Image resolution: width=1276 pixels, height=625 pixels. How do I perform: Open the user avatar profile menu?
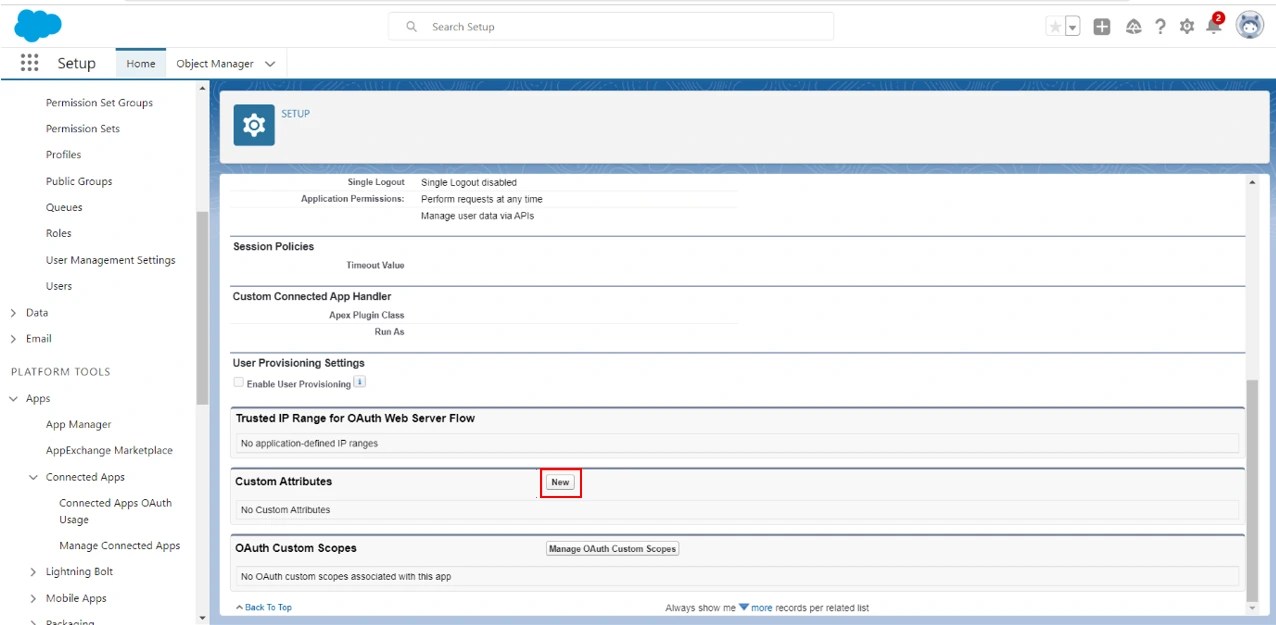(x=1249, y=26)
